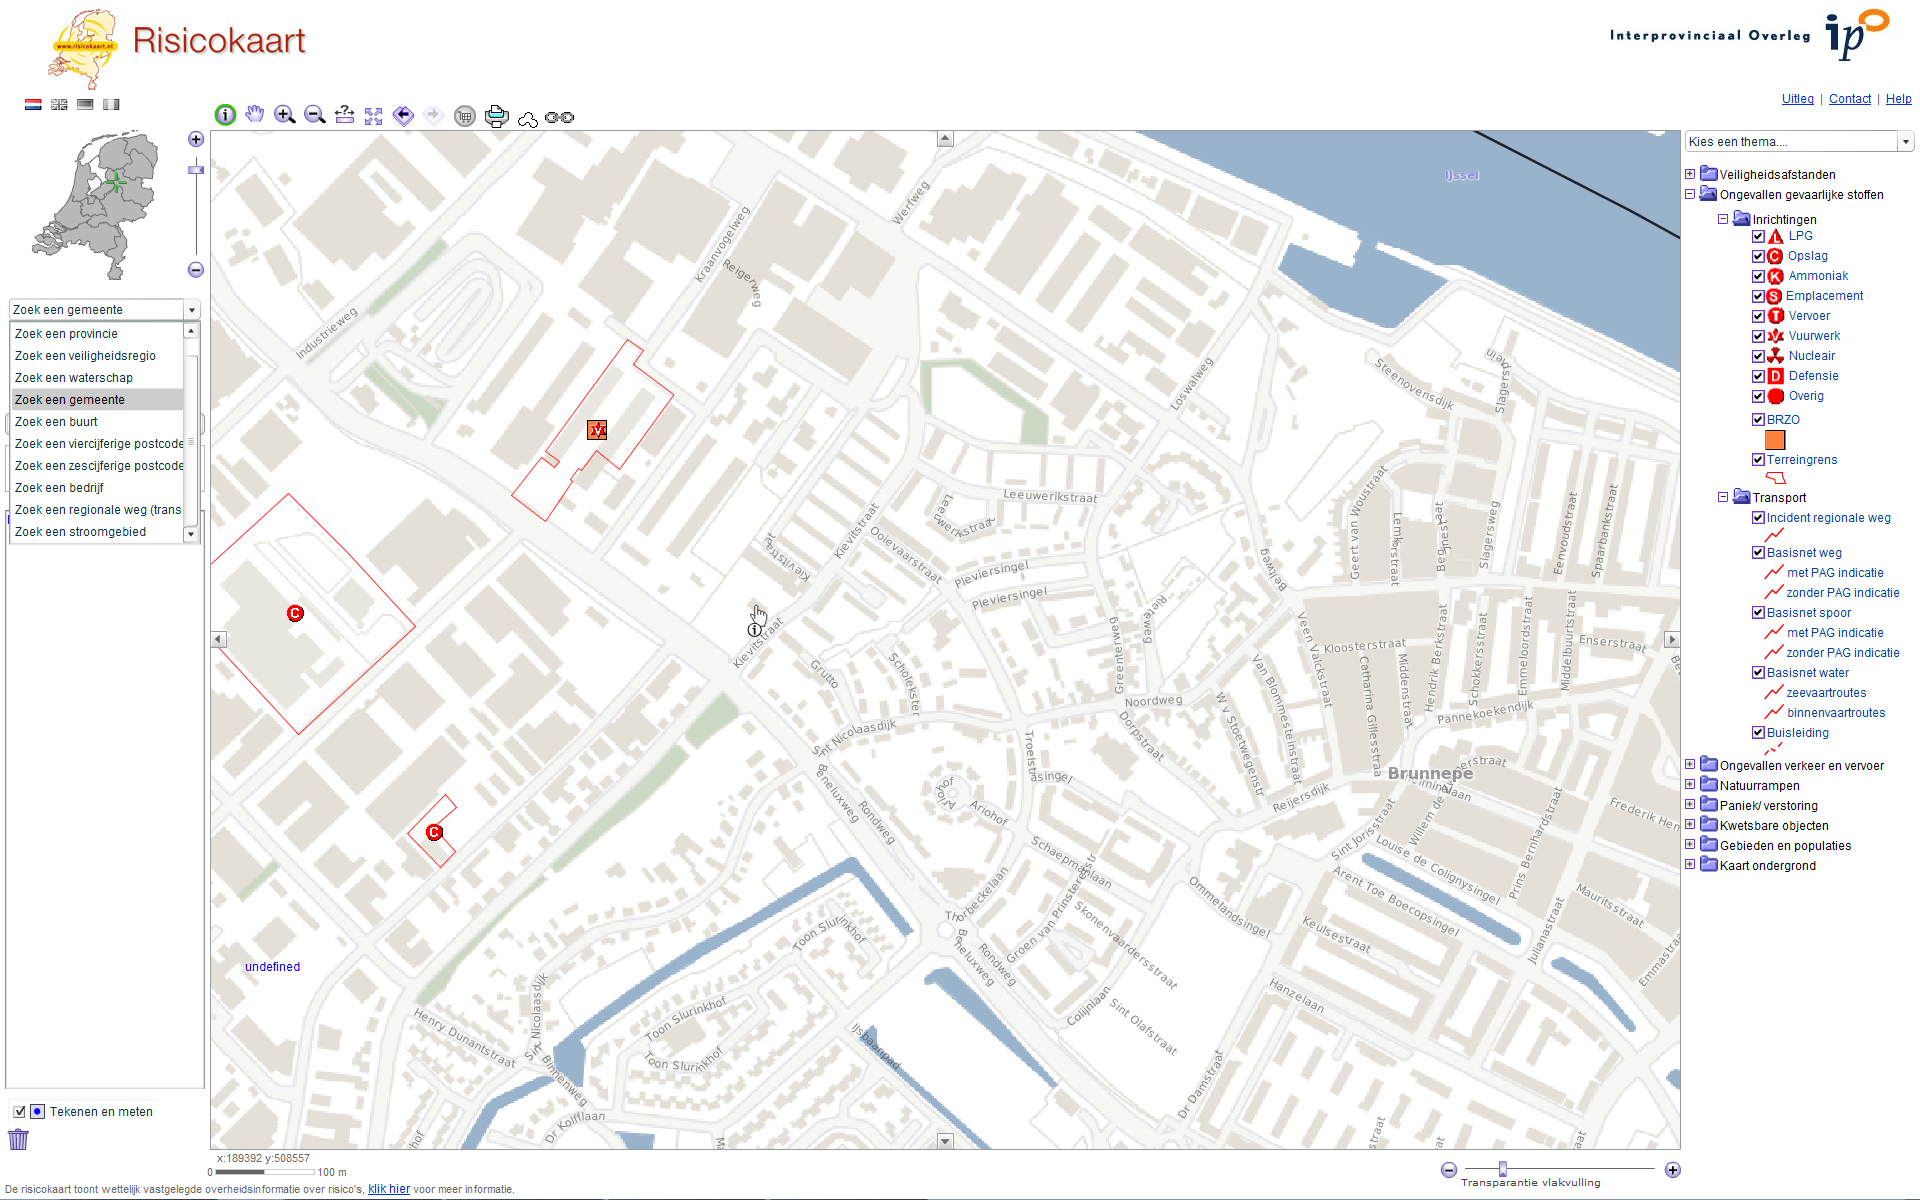Expand the Veiligheidsafstanden folder
The height and width of the screenshot is (1200, 1920).
pos(1690,174)
